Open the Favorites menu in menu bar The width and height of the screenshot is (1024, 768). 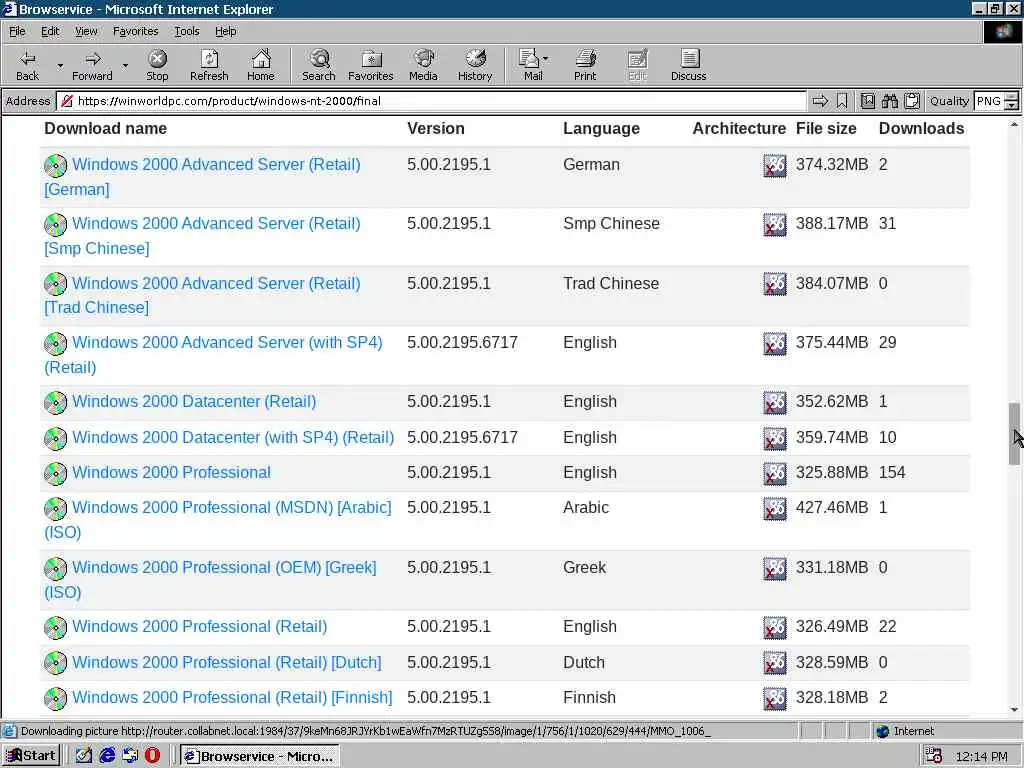135,31
